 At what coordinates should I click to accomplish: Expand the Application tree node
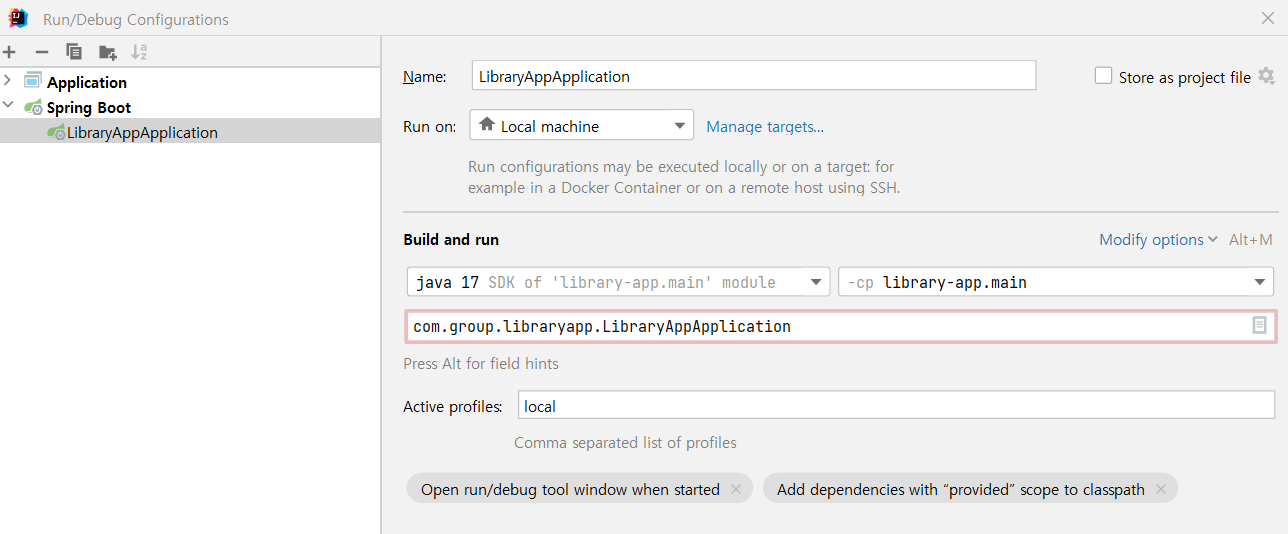[8, 81]
